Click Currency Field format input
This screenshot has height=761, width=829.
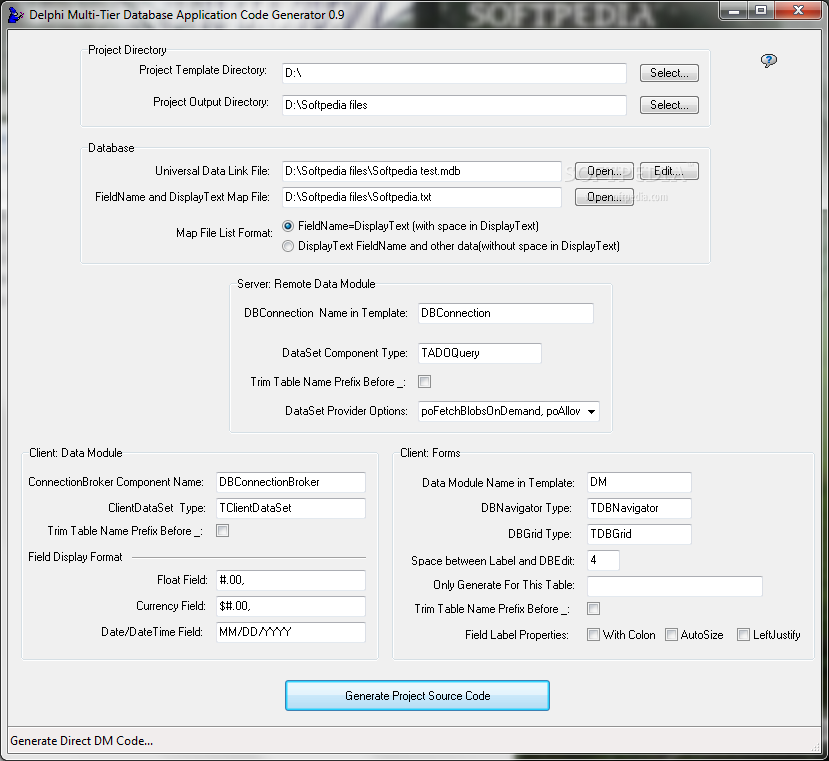point(291,606)
